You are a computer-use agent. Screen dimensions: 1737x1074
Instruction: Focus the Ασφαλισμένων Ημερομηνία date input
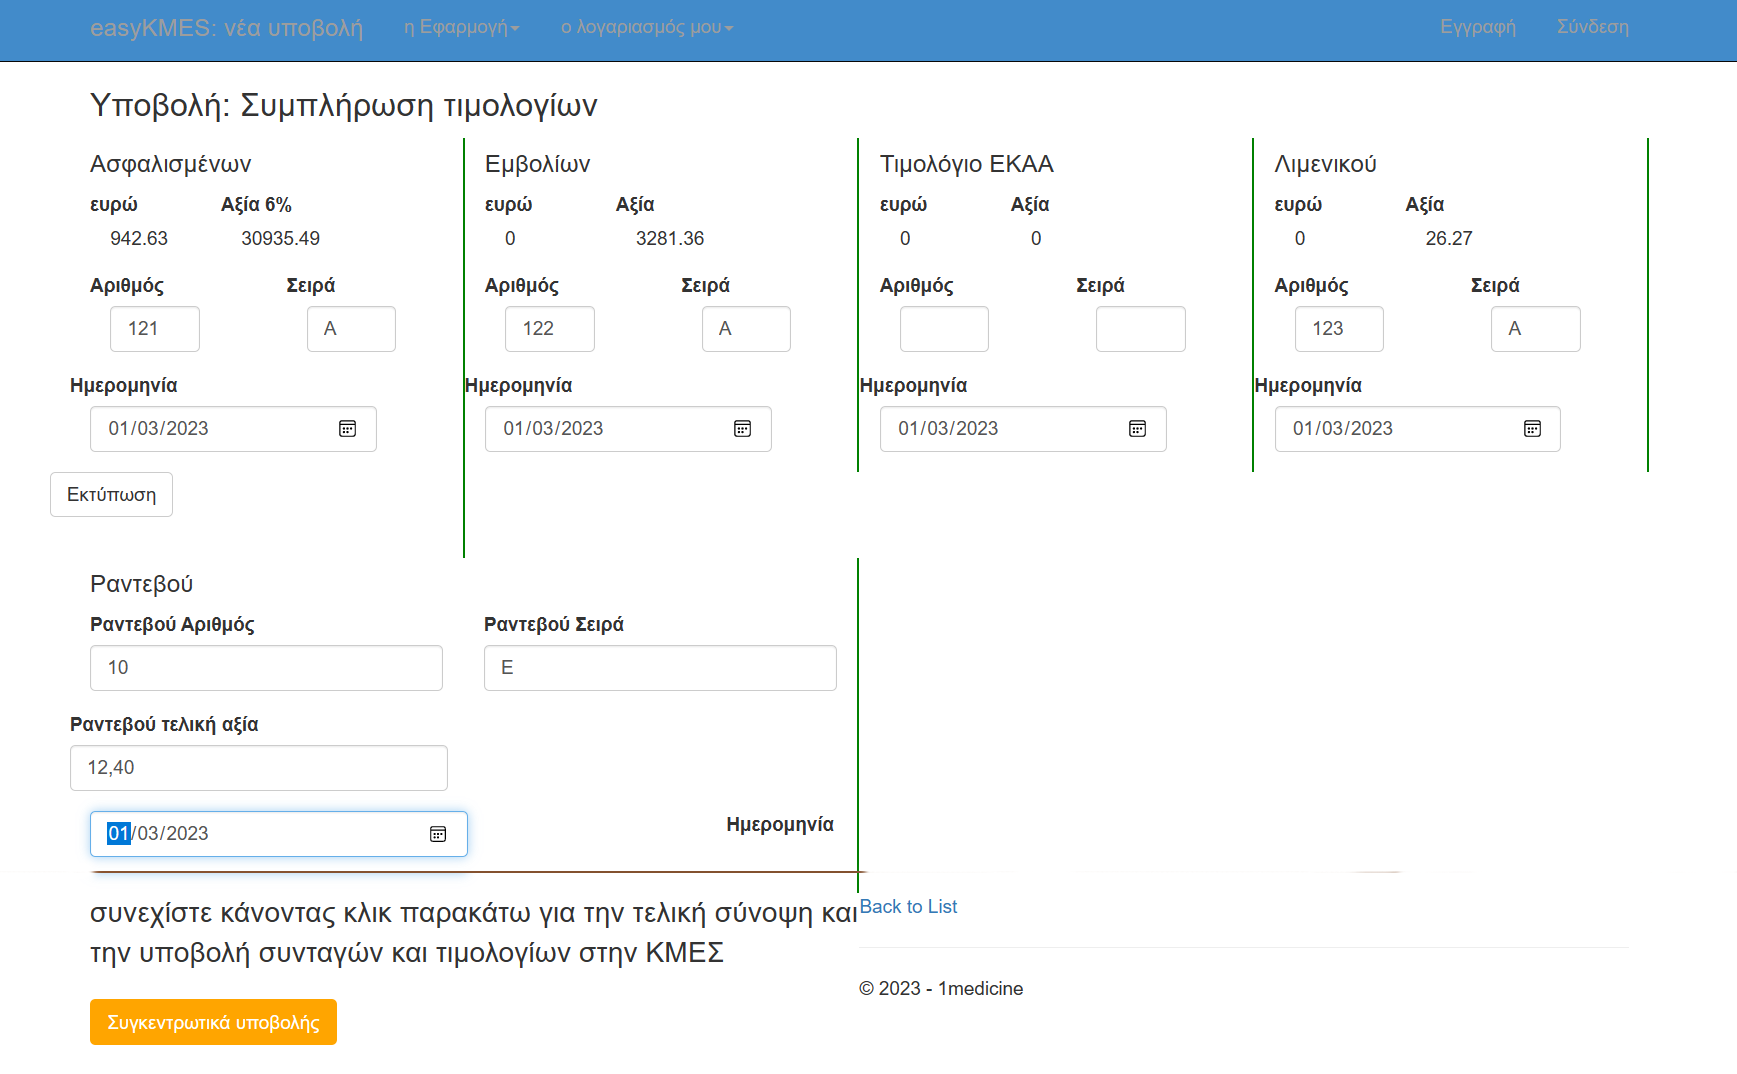(233, 429)
